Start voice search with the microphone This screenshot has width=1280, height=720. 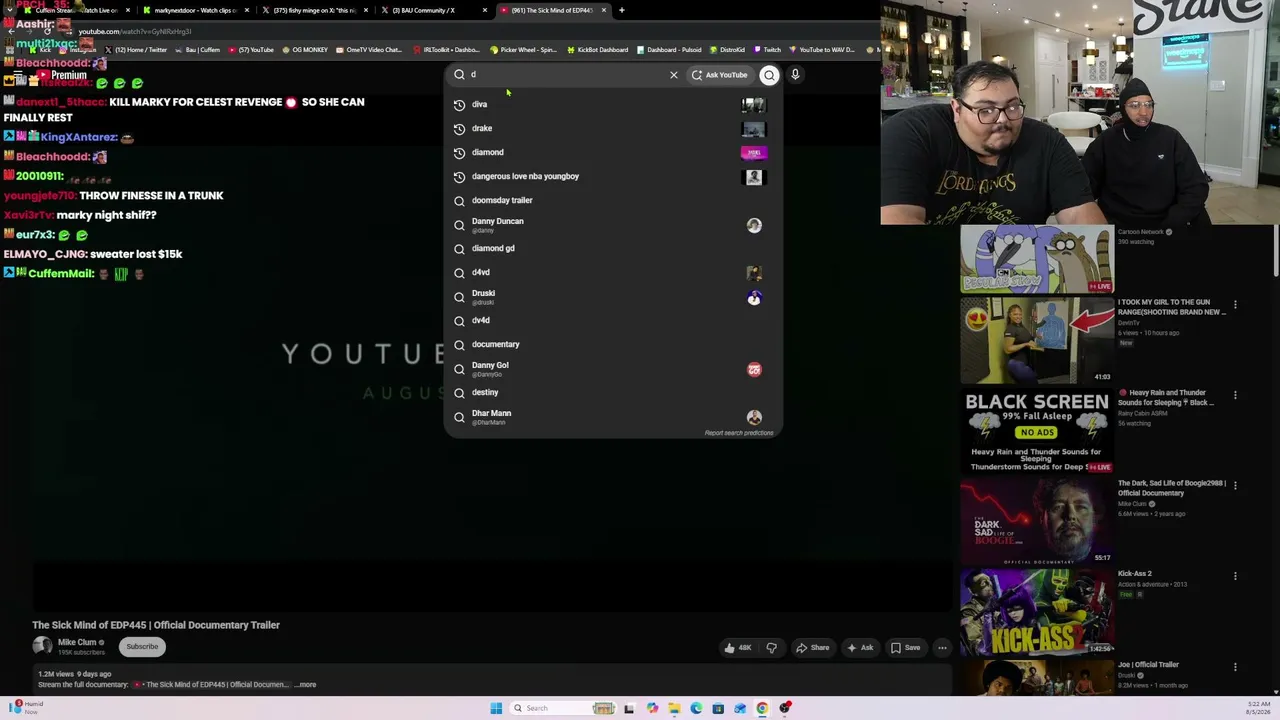(795, 75)
